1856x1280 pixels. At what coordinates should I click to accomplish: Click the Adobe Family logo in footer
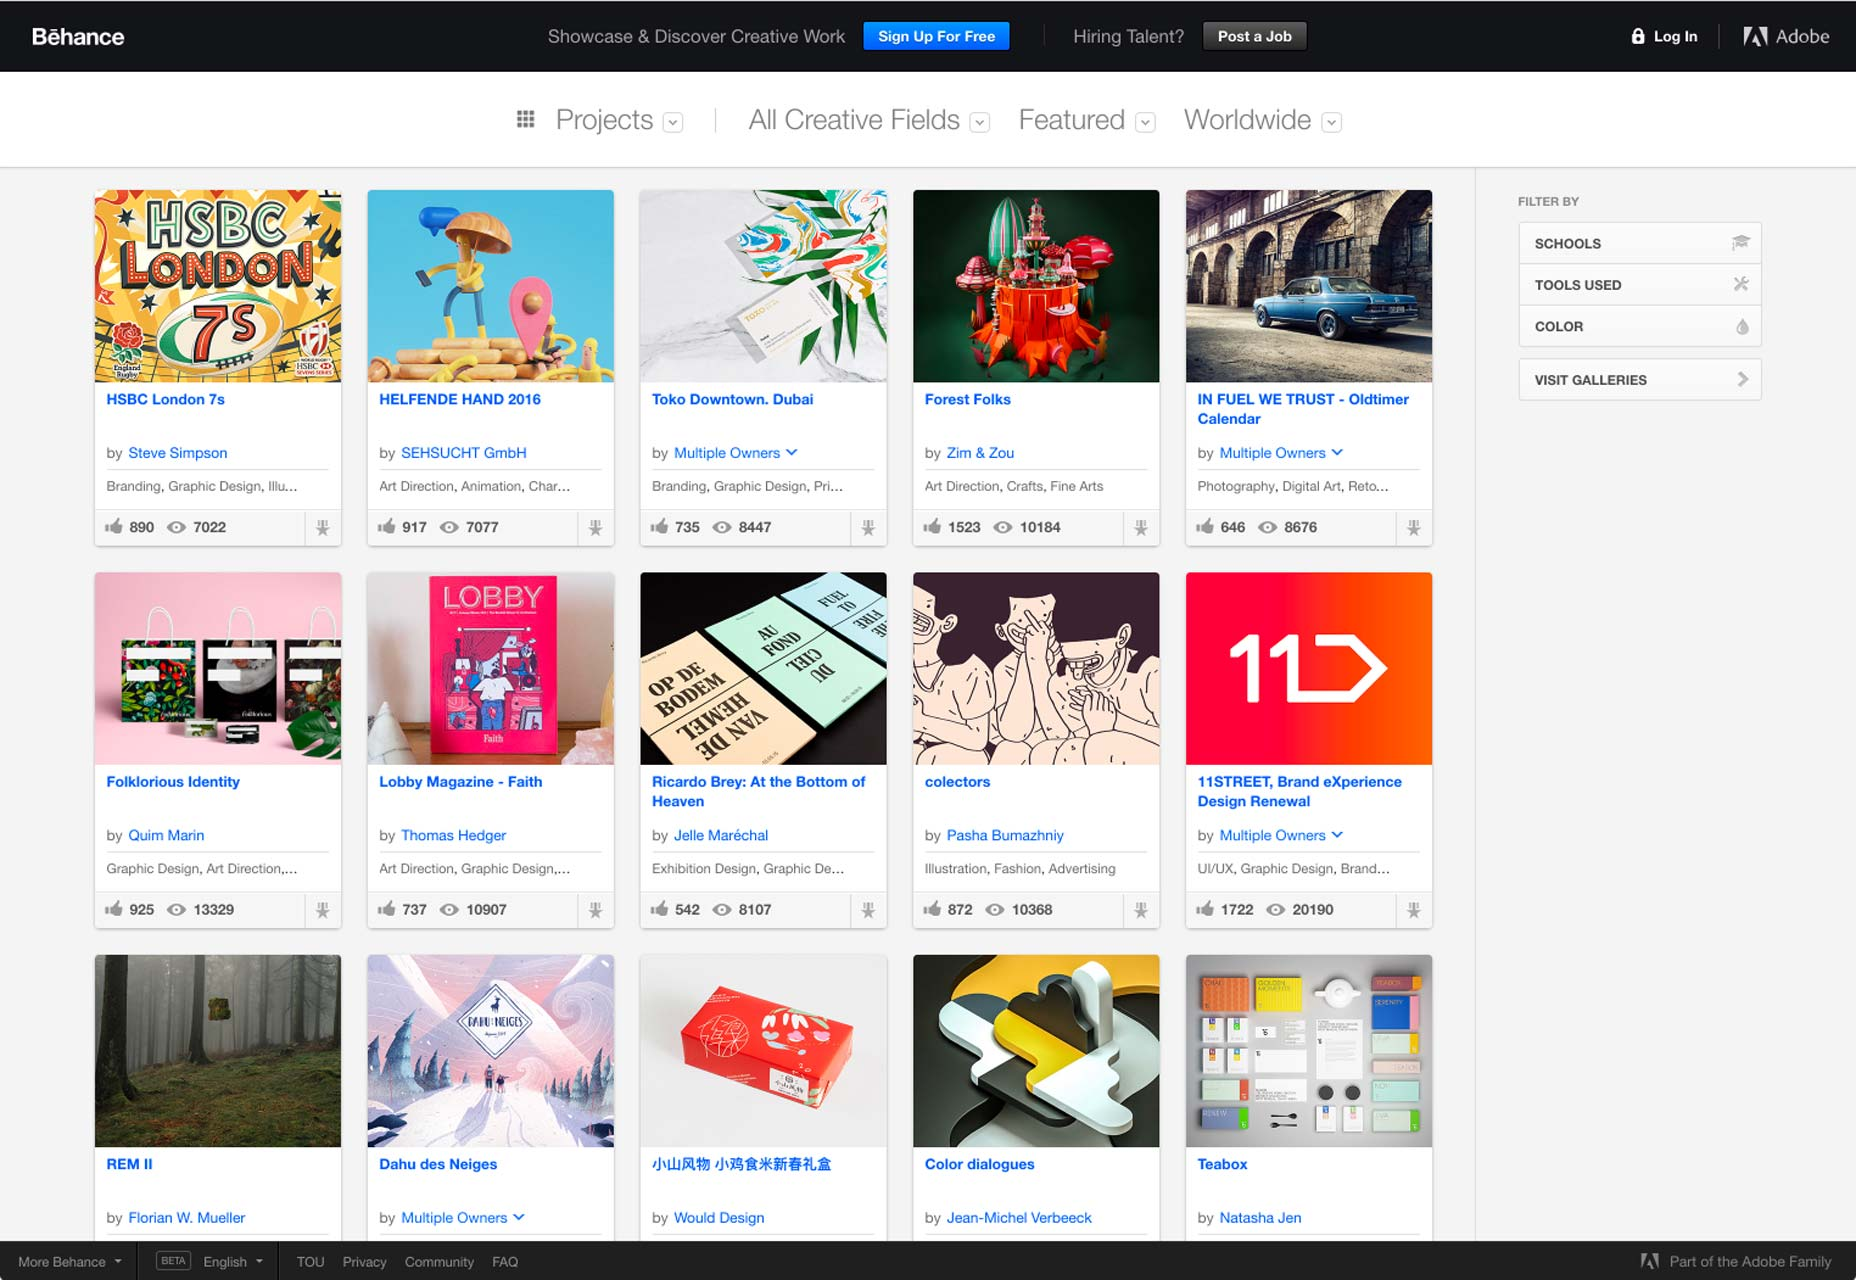1650,1262
